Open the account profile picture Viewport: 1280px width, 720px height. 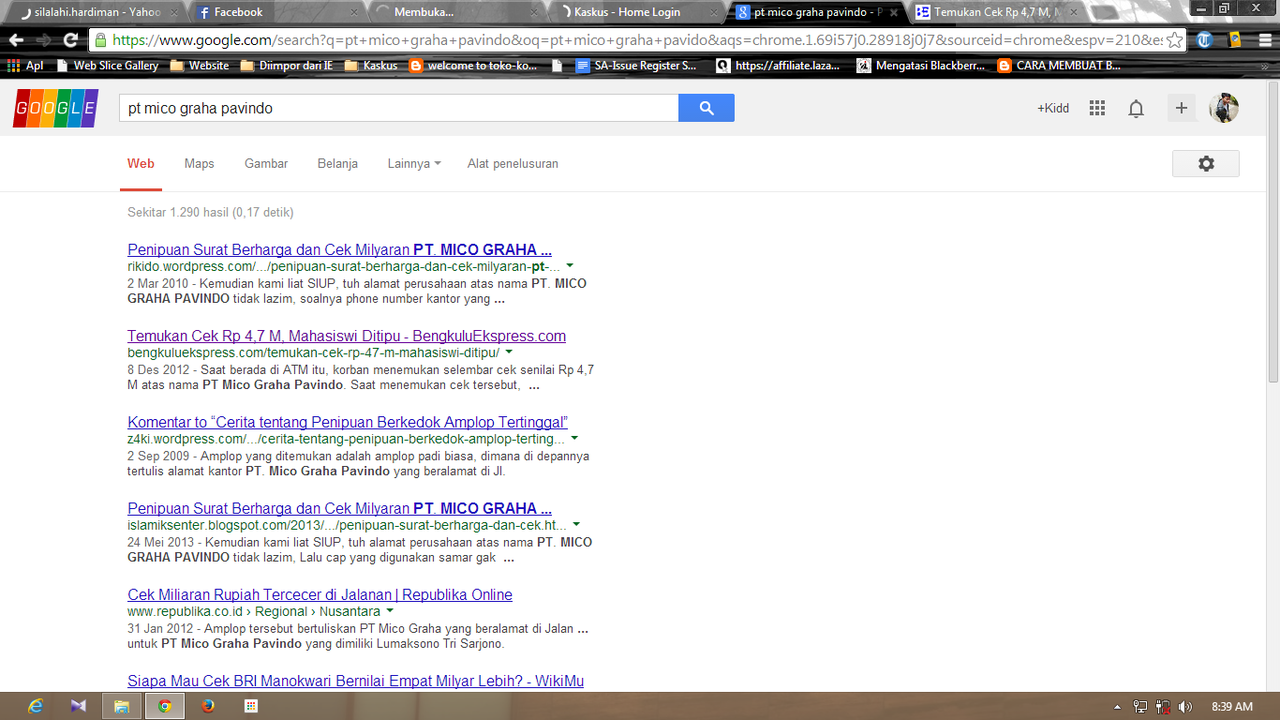tap(1224, 108)
